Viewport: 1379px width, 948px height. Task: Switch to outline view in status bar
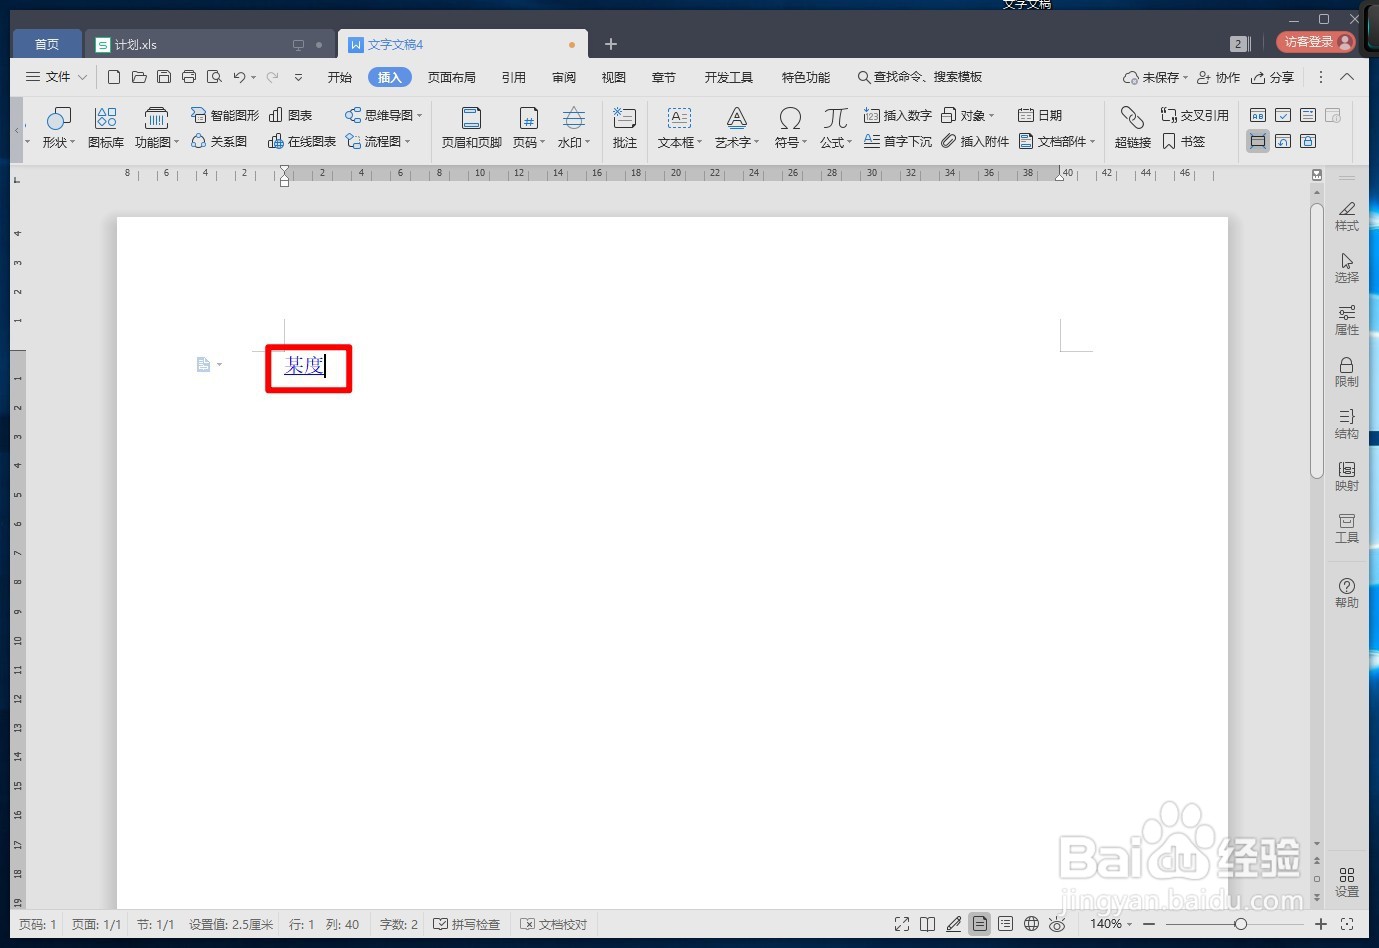point(1006,924)
